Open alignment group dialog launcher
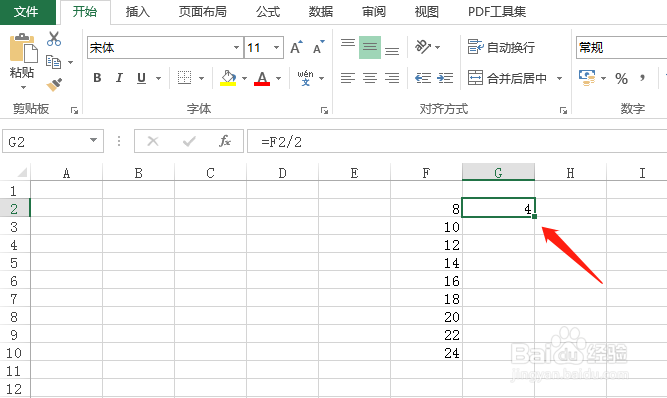This screenshot has height=398, width=667. (563, 111)
